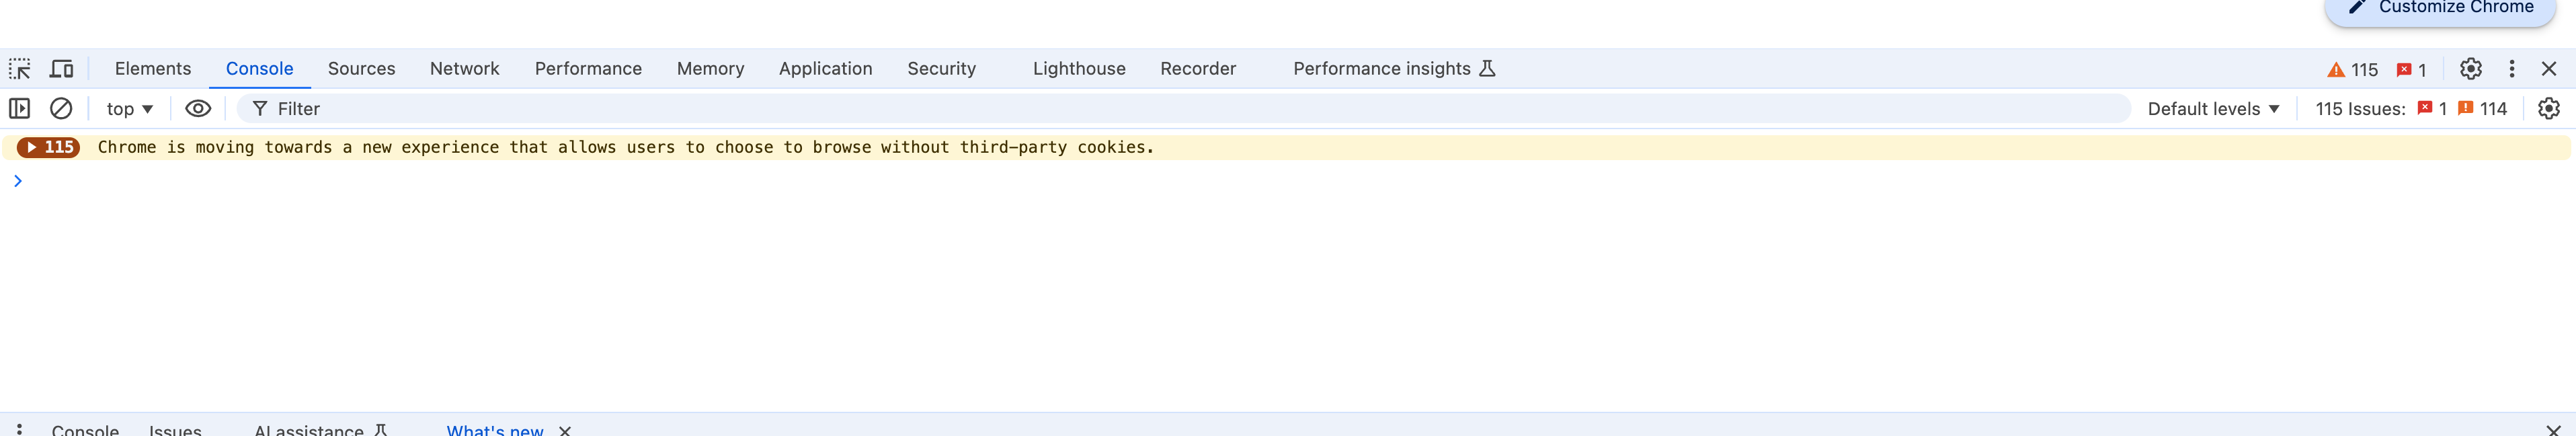Open console settings gear at right
2576x436 pixels.
(x=2548, y=108)
